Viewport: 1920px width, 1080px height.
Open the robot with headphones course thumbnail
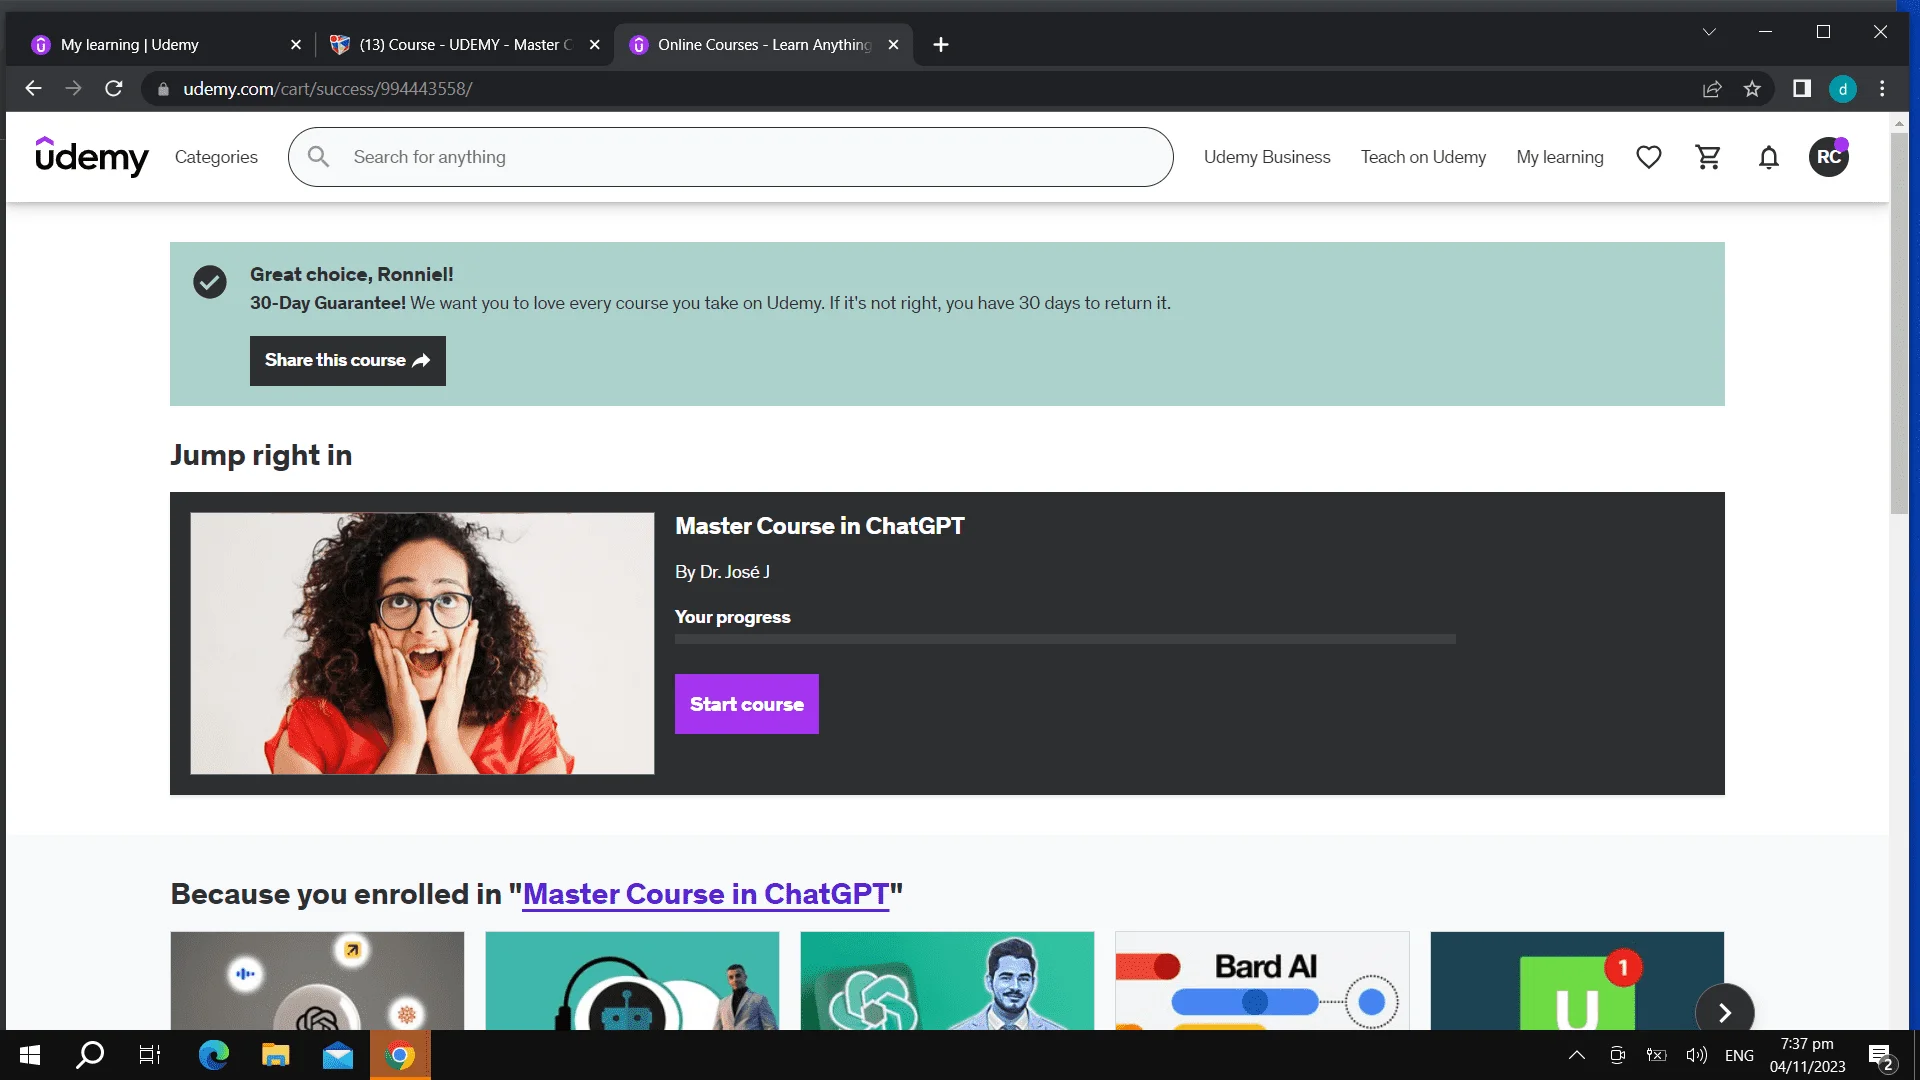[632, 981]
